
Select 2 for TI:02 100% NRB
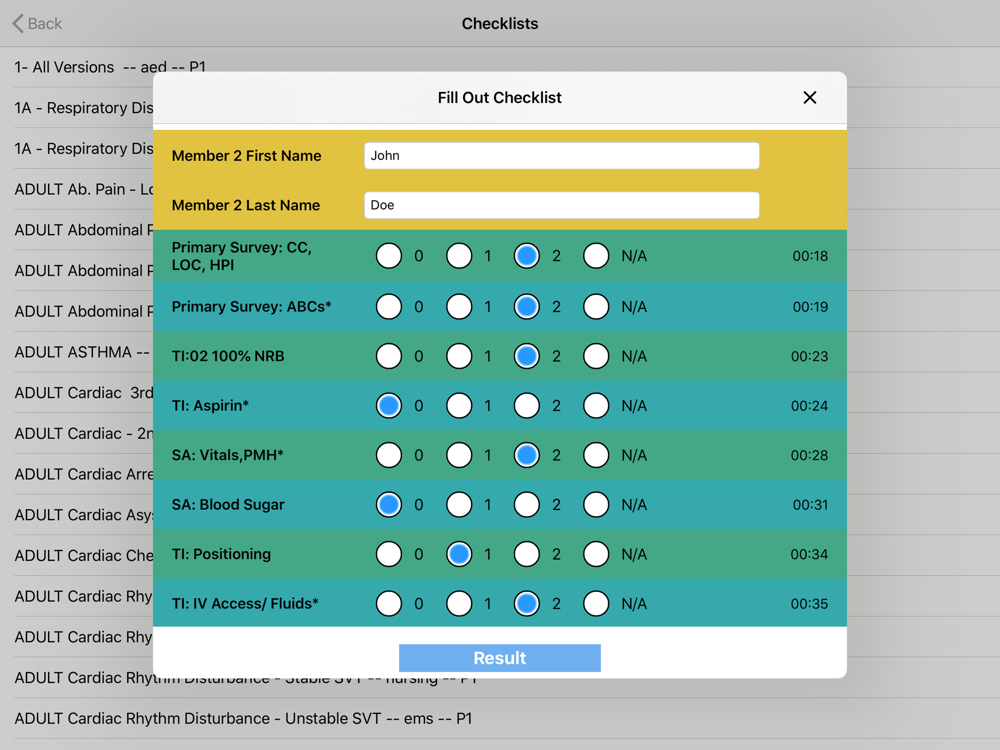pos(527,356)
